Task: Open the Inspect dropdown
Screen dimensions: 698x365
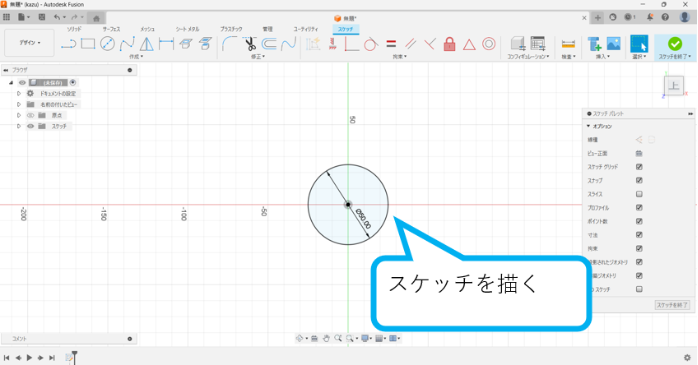Action: tap(568, 57)
